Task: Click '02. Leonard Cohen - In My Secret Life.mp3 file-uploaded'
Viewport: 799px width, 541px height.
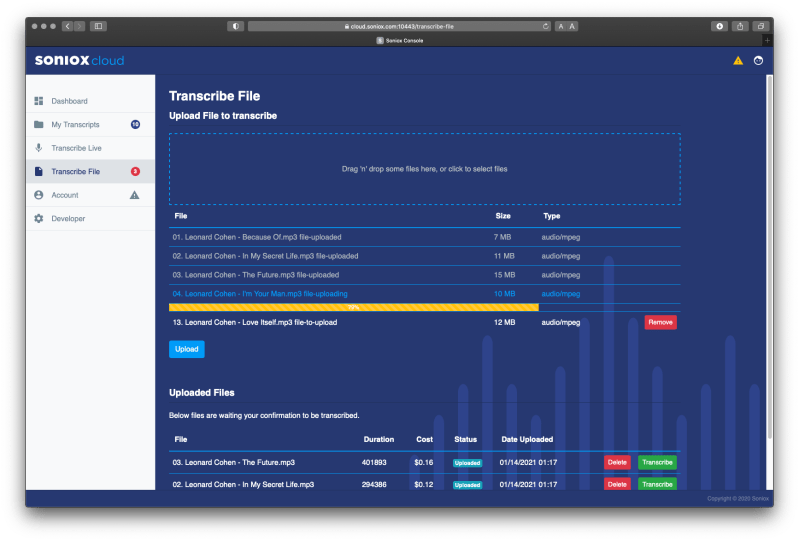Action: click(x=265, y=256)
